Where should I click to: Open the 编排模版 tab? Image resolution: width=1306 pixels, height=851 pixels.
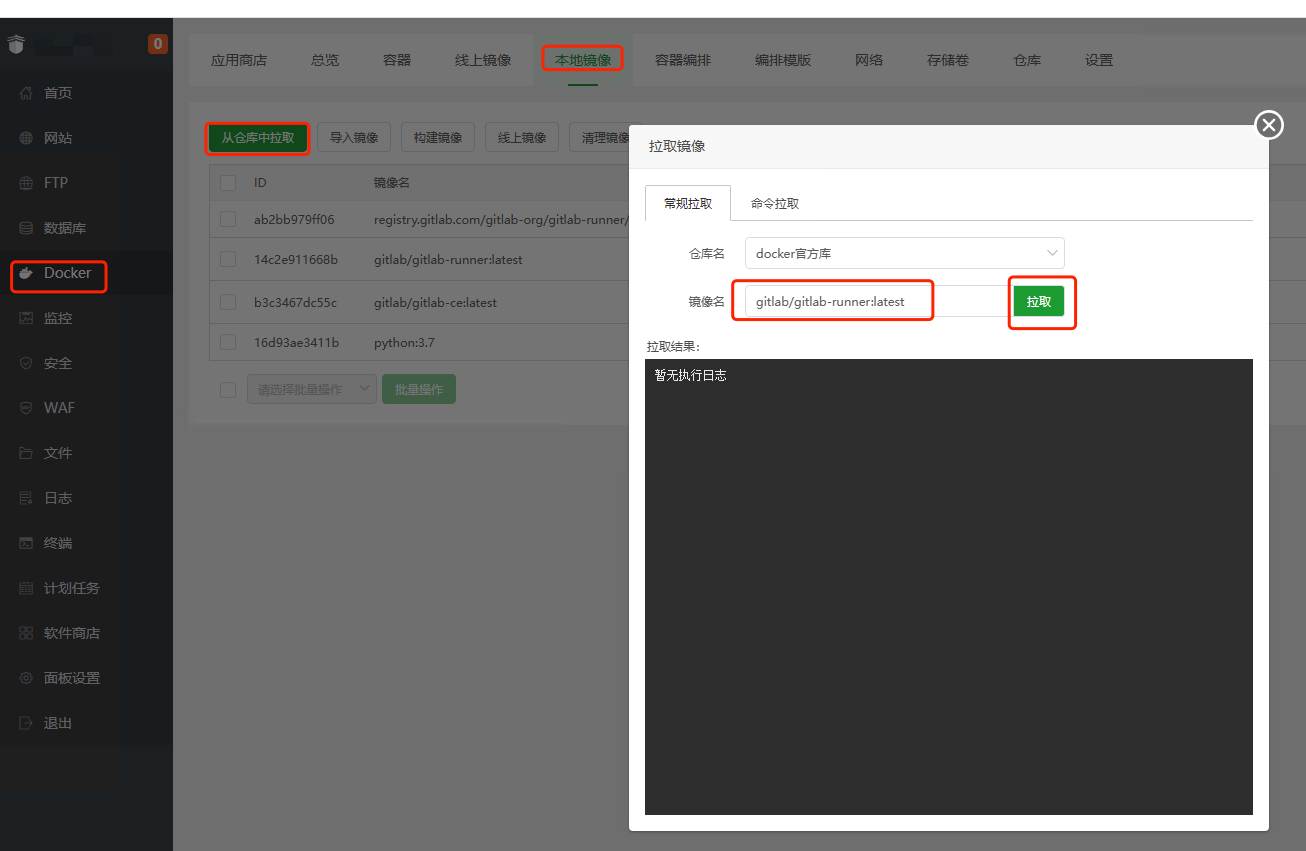click(x=783, y=60)
